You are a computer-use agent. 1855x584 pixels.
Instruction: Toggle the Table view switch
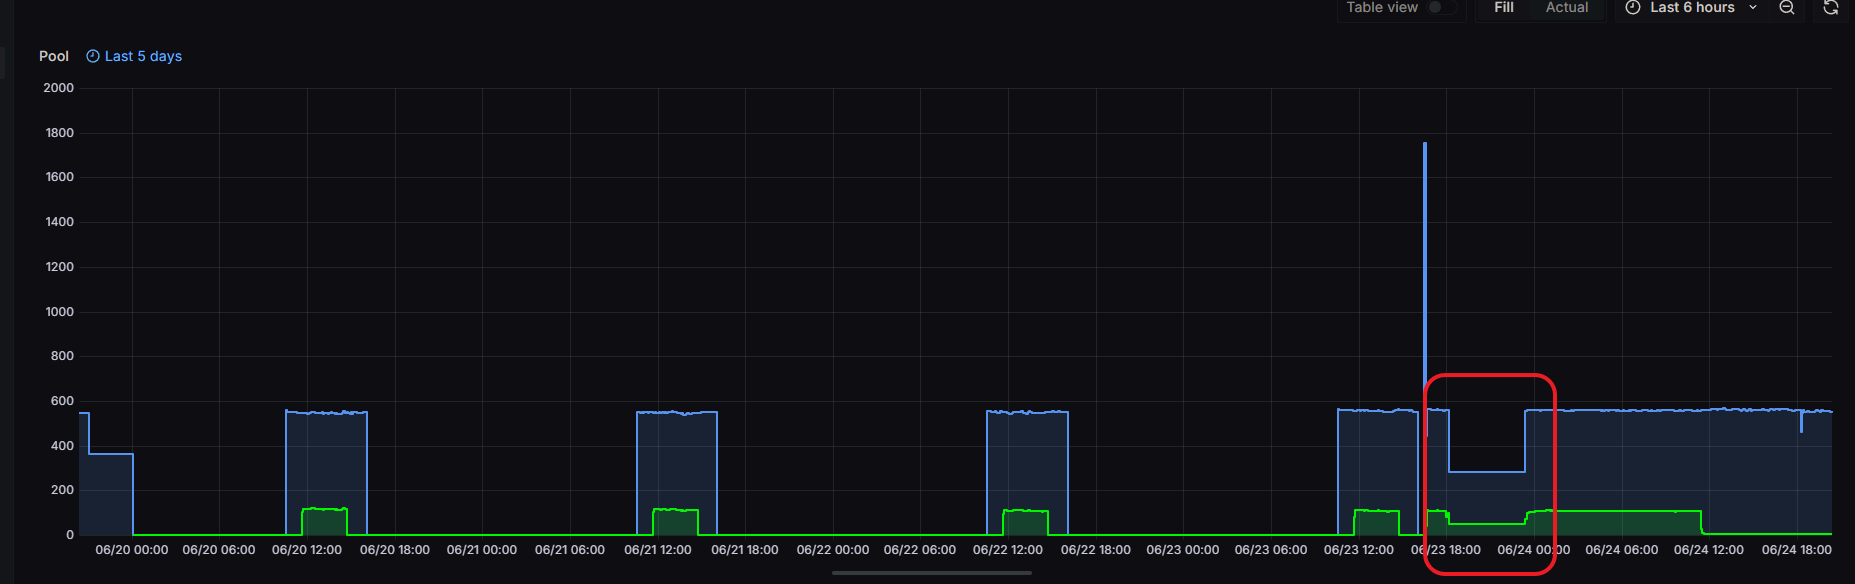[1442, 7]
